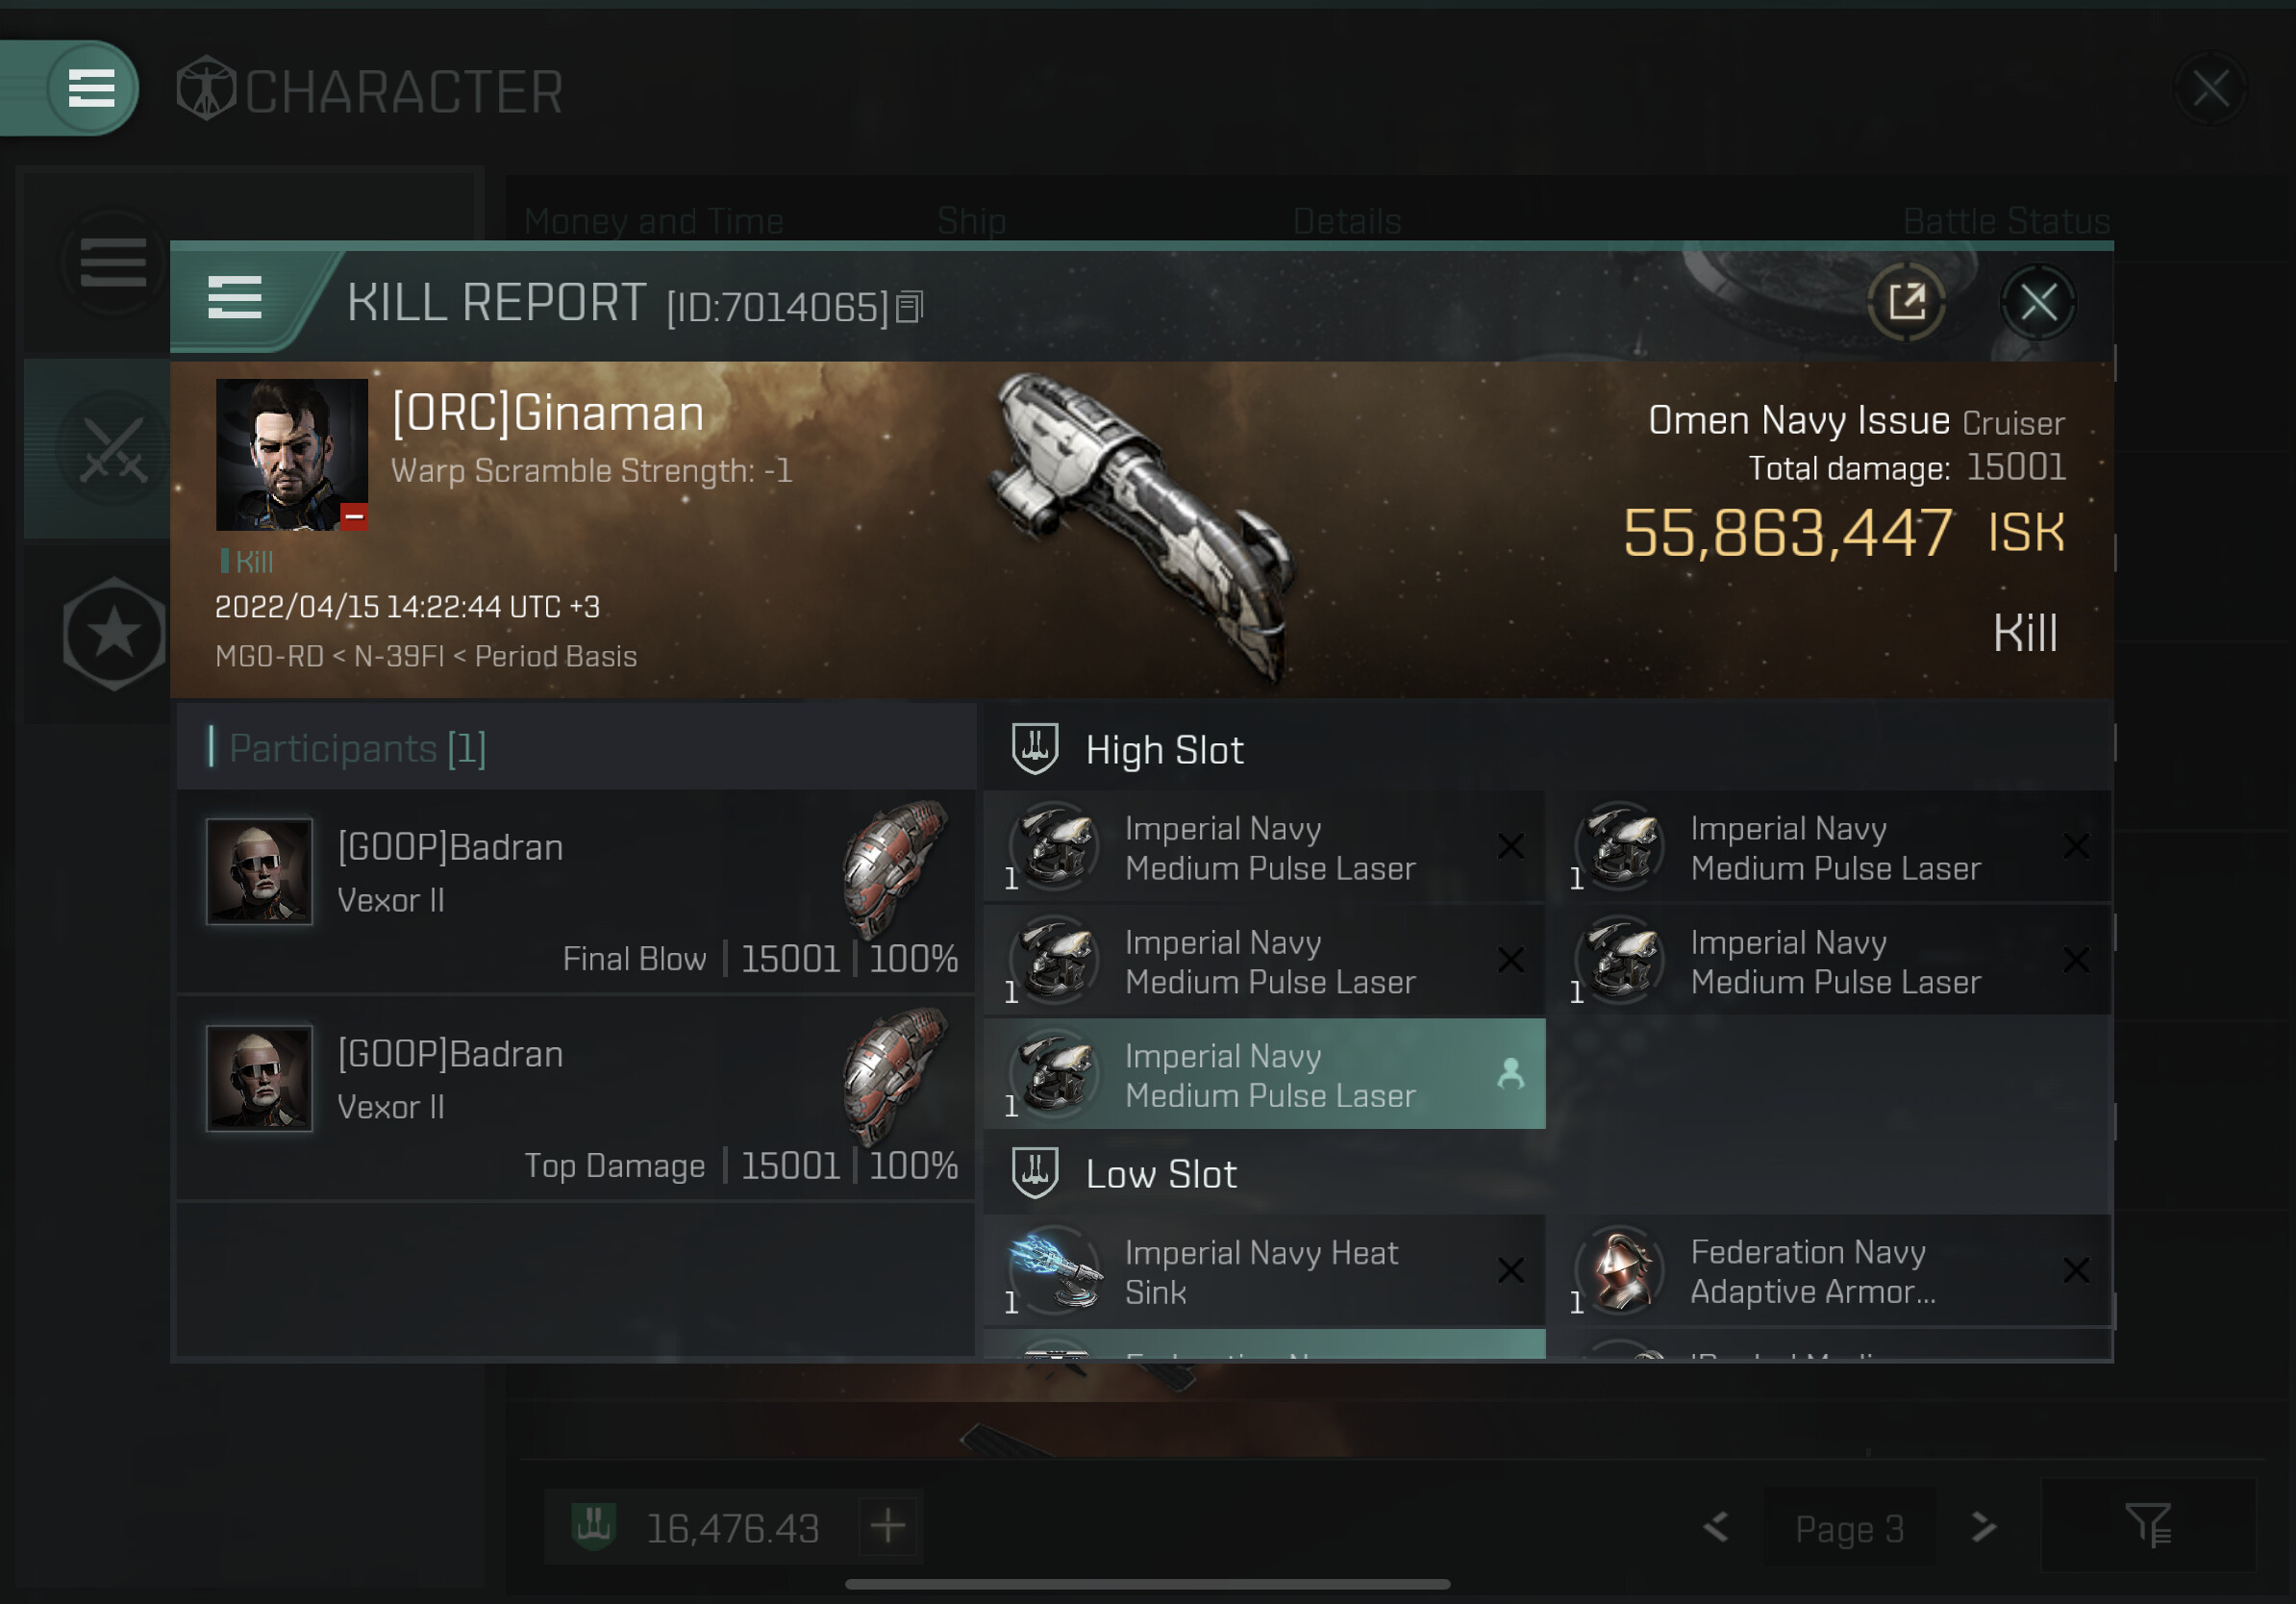Go to the previous page arrow
2296x1604 pixels.
1716,1527
